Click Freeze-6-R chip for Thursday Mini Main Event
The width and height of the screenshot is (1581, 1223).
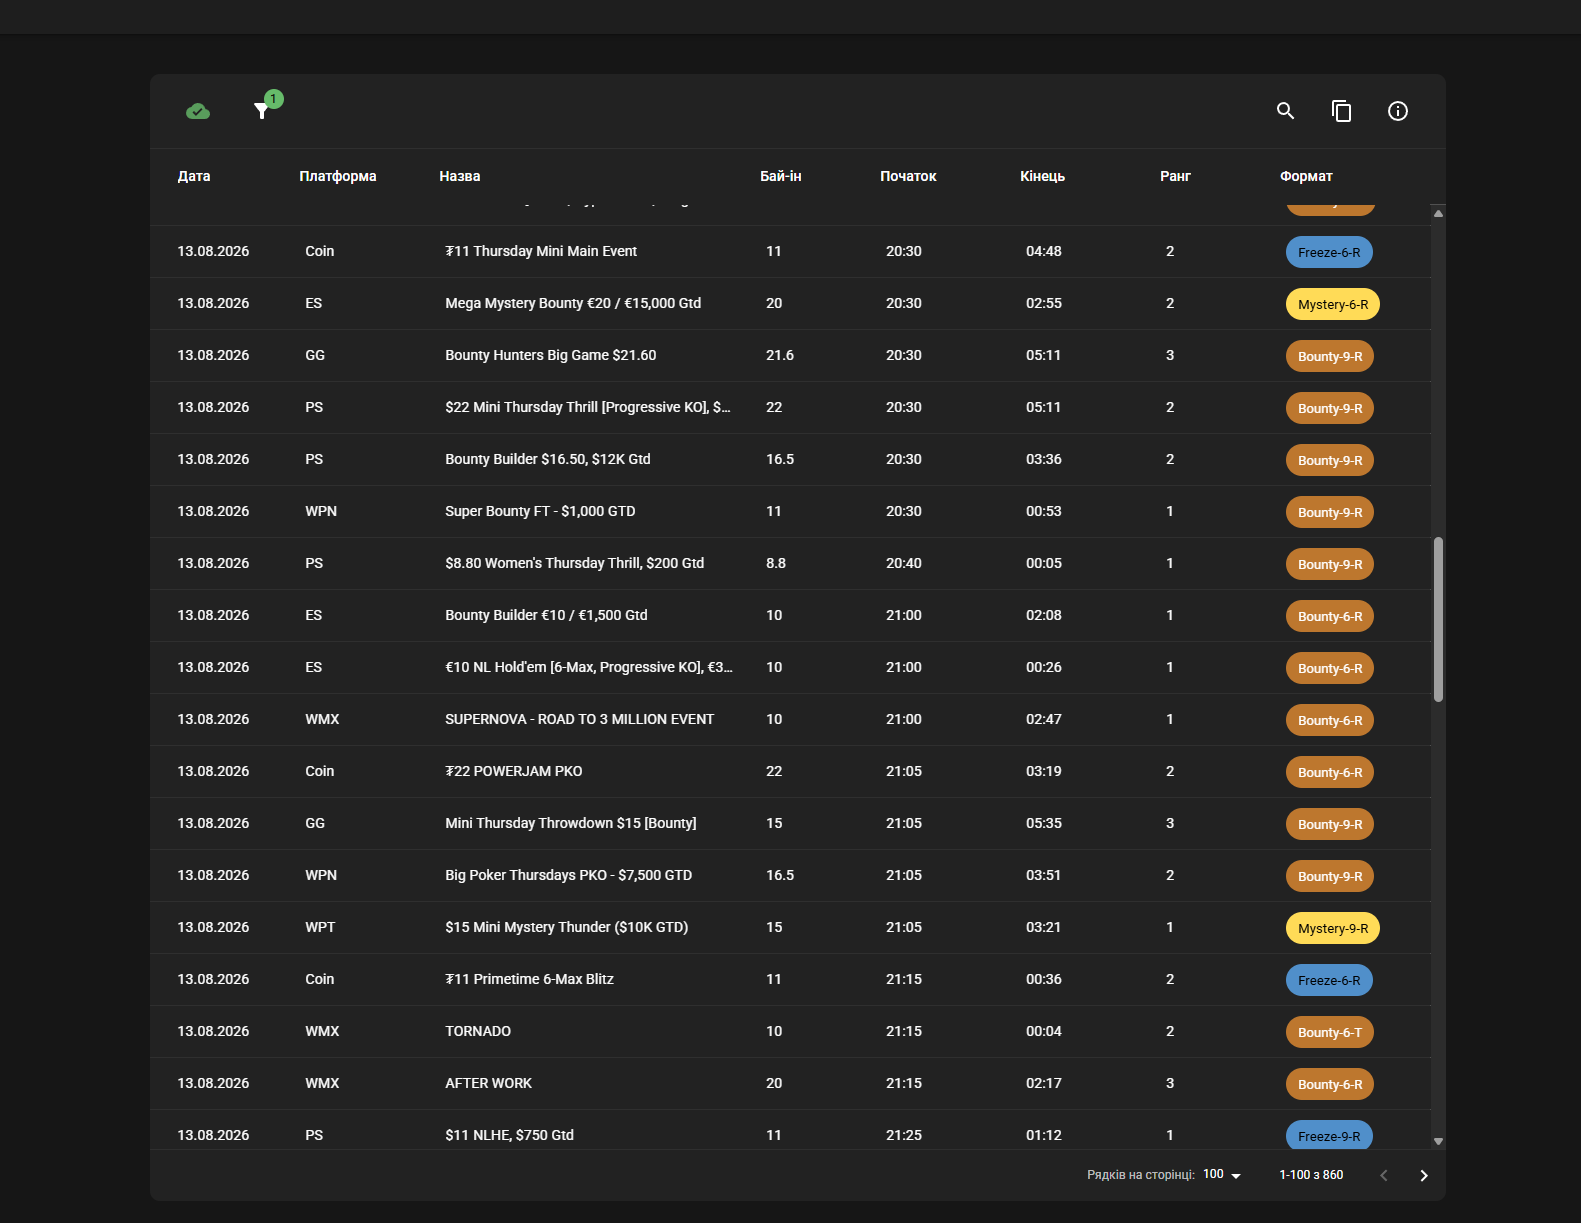click(1329, 252)
